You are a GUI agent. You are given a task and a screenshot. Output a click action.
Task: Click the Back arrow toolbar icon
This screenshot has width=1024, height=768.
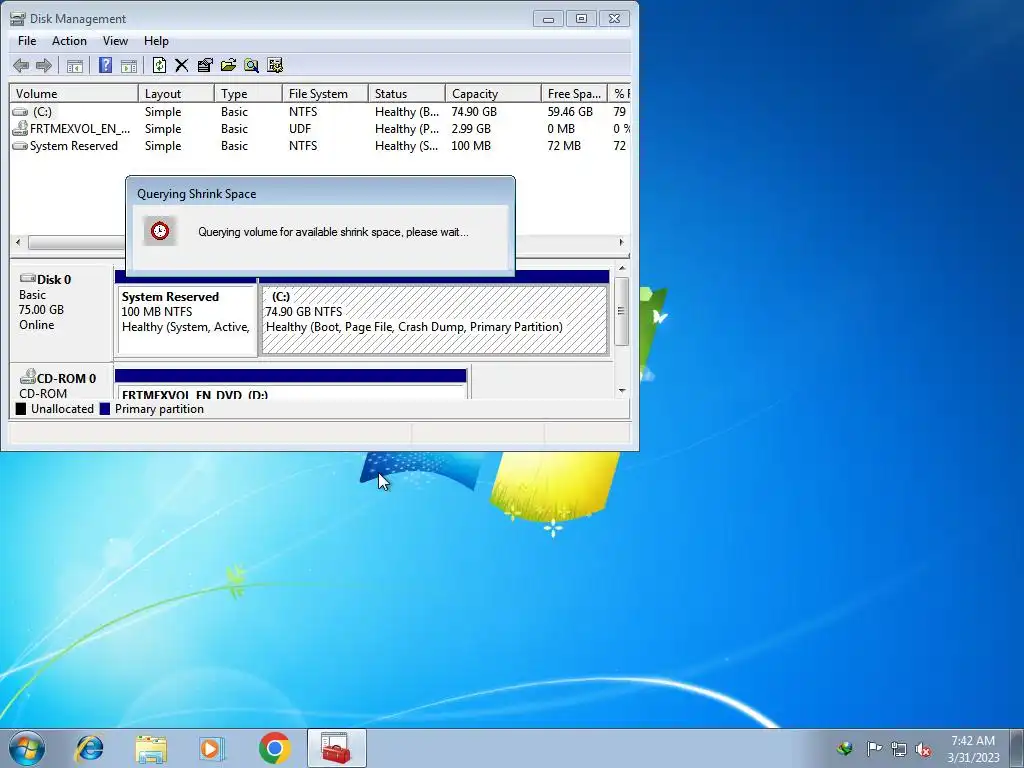coord(21,65)
